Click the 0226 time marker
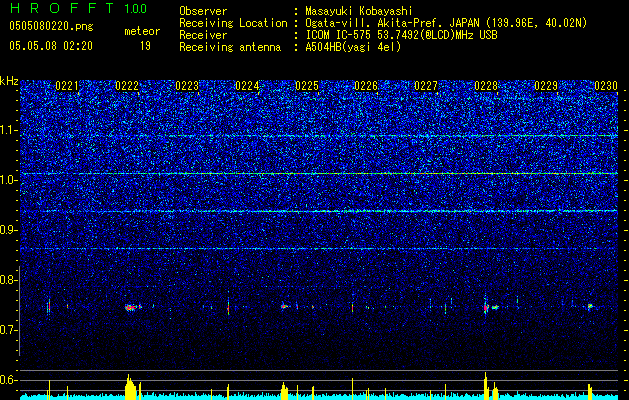Screen dimensions: 629x400 pyautogui.click(x=366, y=86)
